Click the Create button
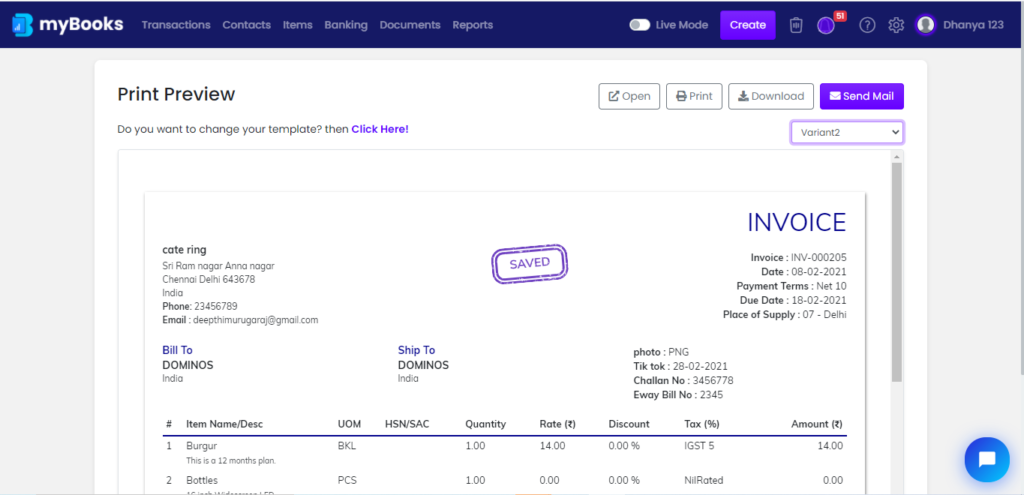 (748, 25)
